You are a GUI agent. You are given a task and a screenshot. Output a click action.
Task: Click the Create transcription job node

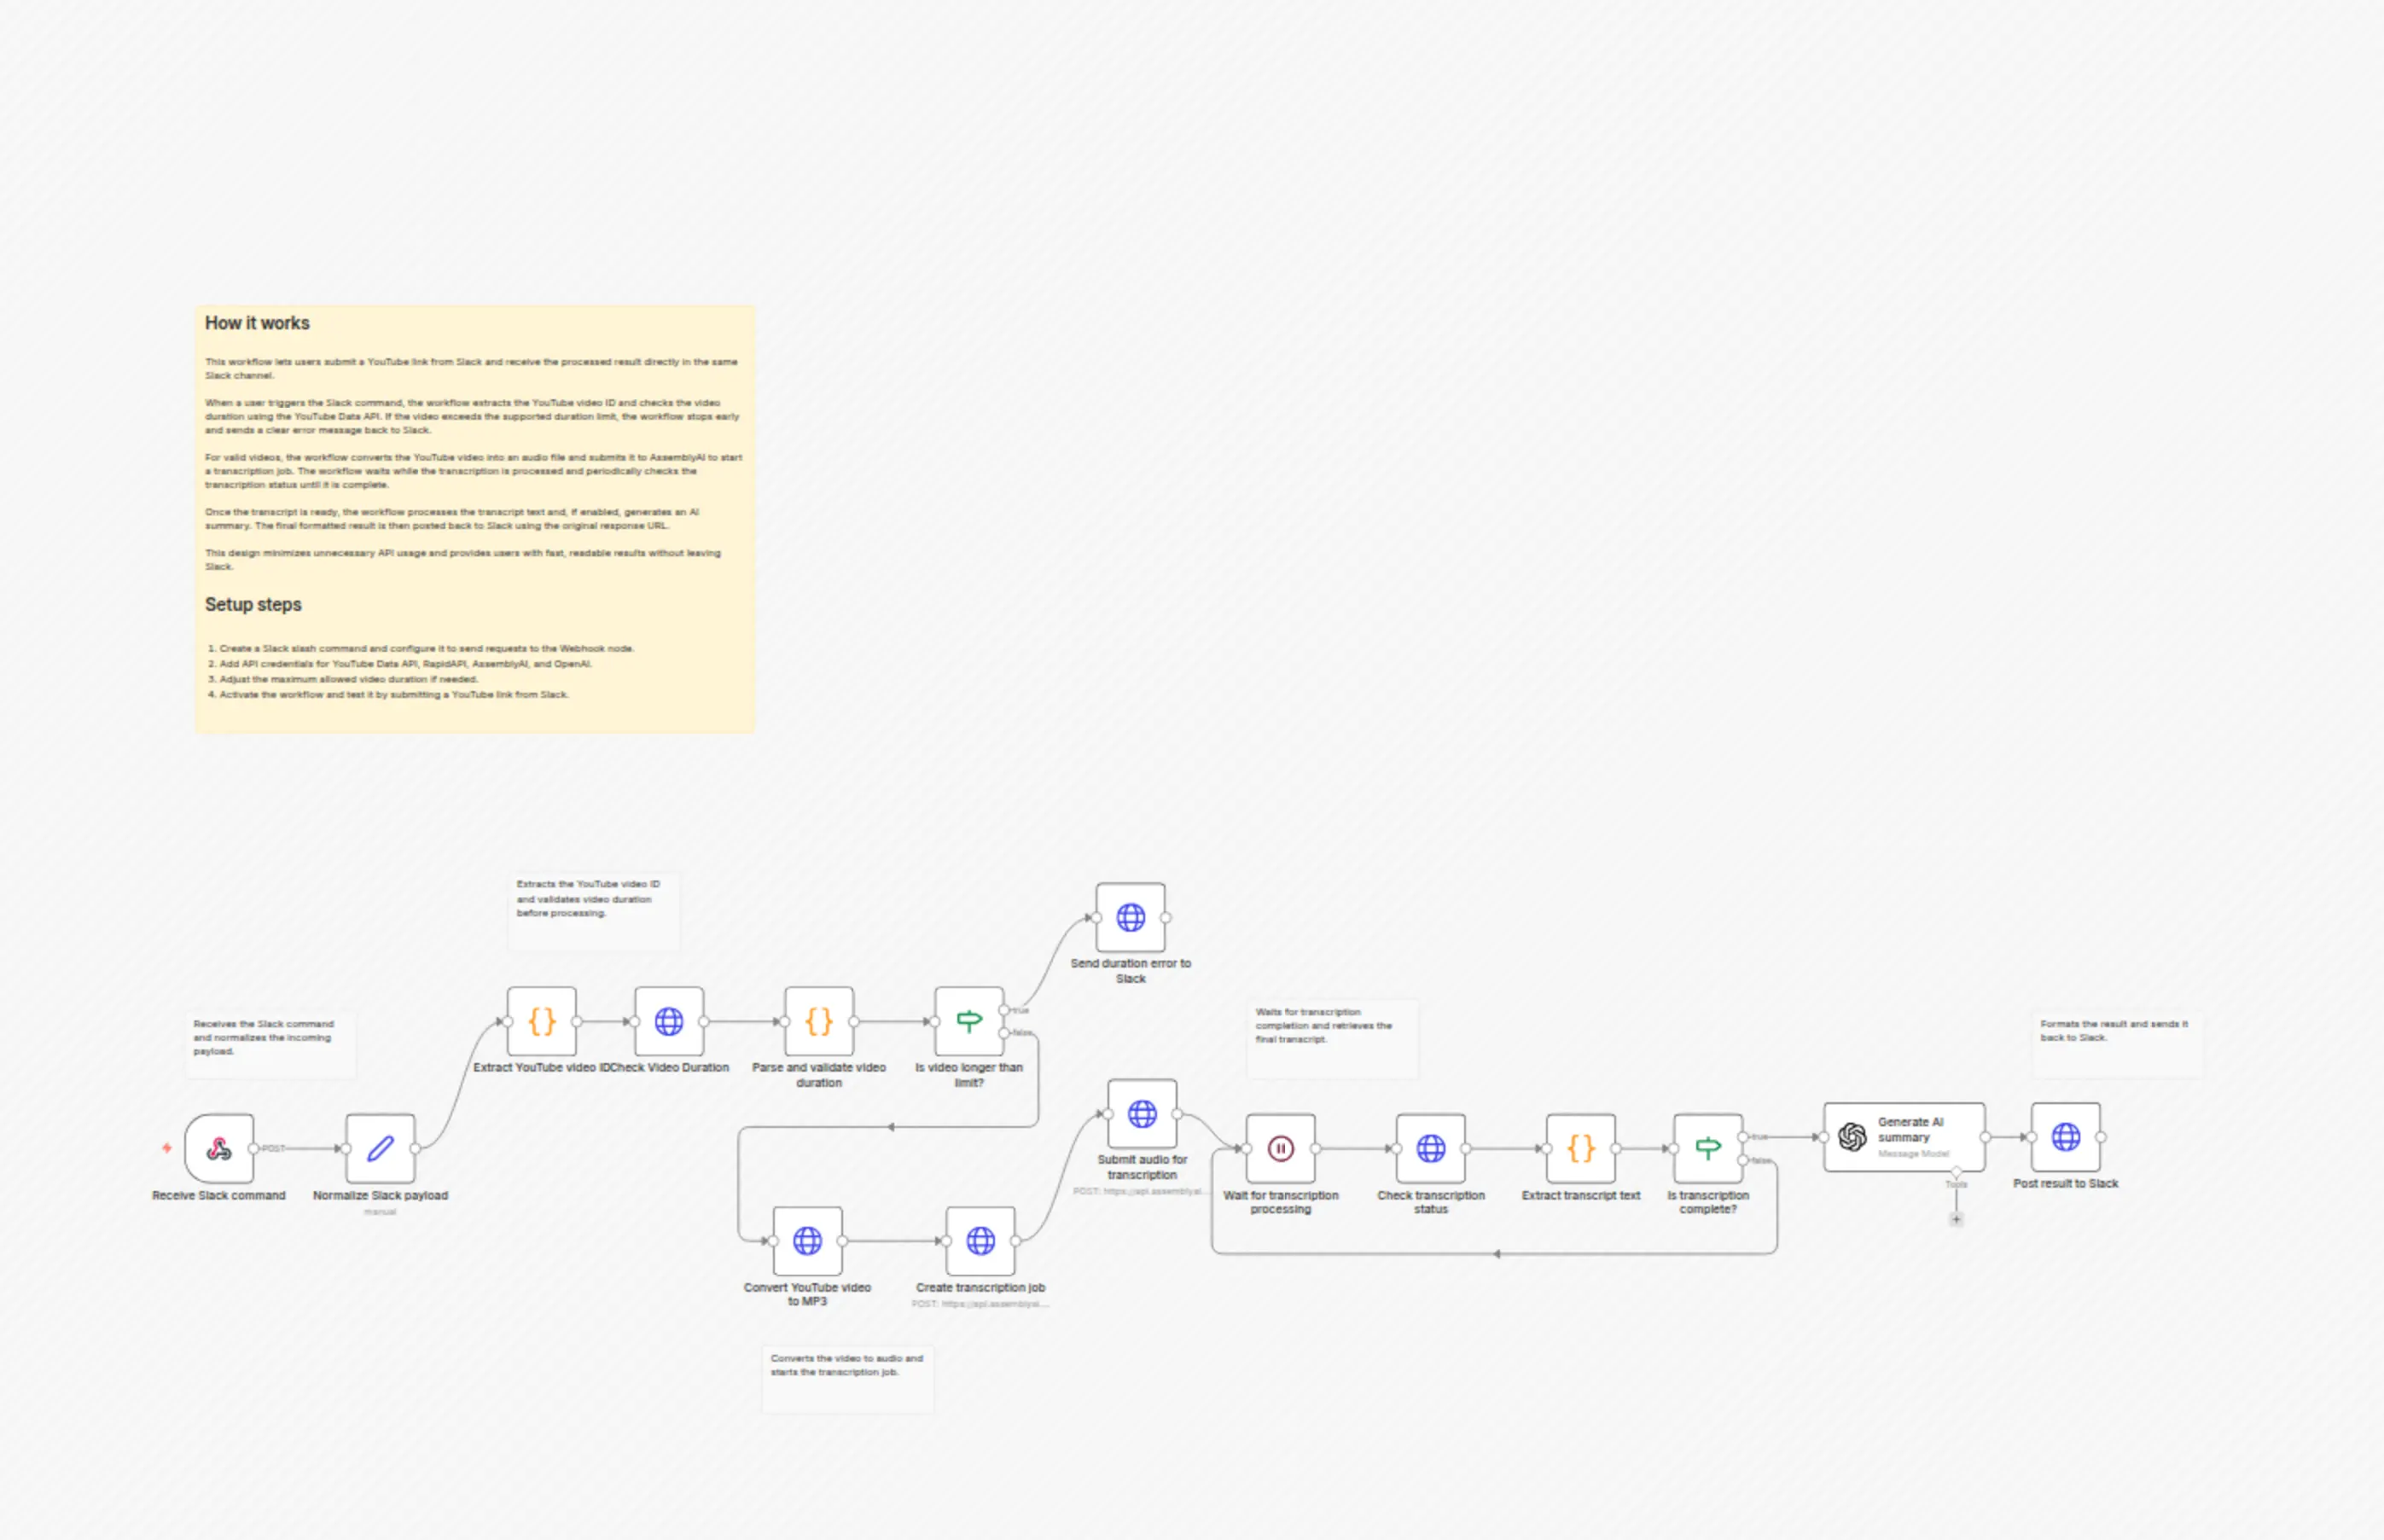980,1241
